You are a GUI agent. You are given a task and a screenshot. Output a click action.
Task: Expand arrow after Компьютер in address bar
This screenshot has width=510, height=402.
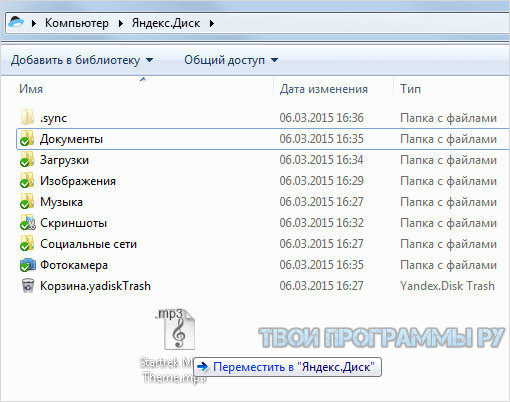(x=121, y=23)
